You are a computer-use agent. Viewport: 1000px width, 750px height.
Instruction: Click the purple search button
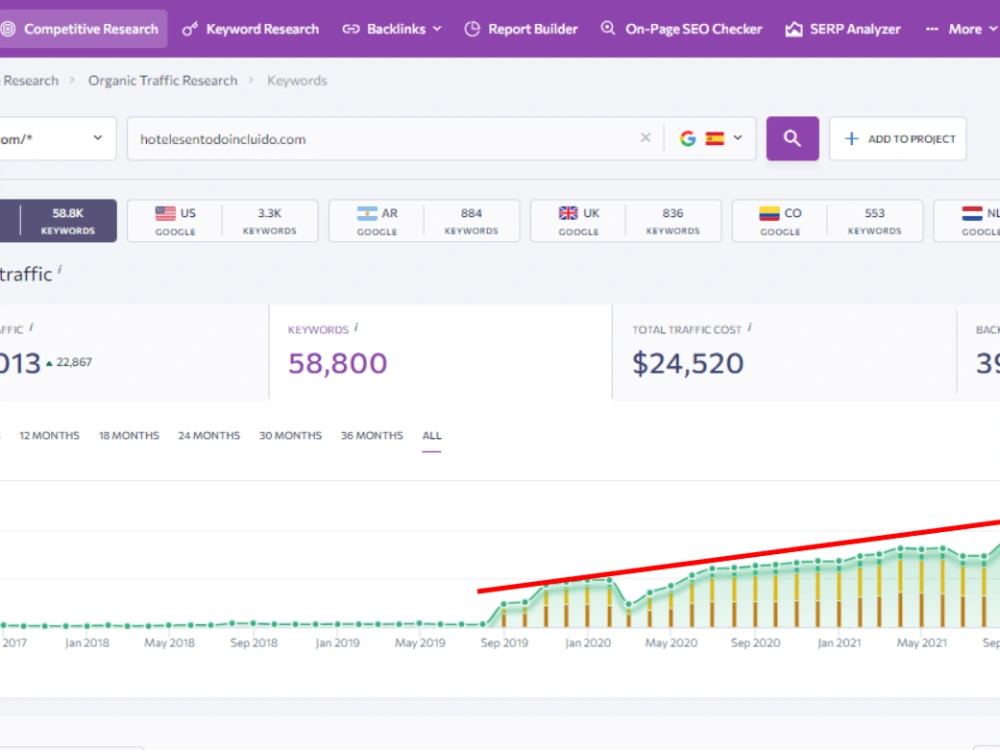[793, 138]
